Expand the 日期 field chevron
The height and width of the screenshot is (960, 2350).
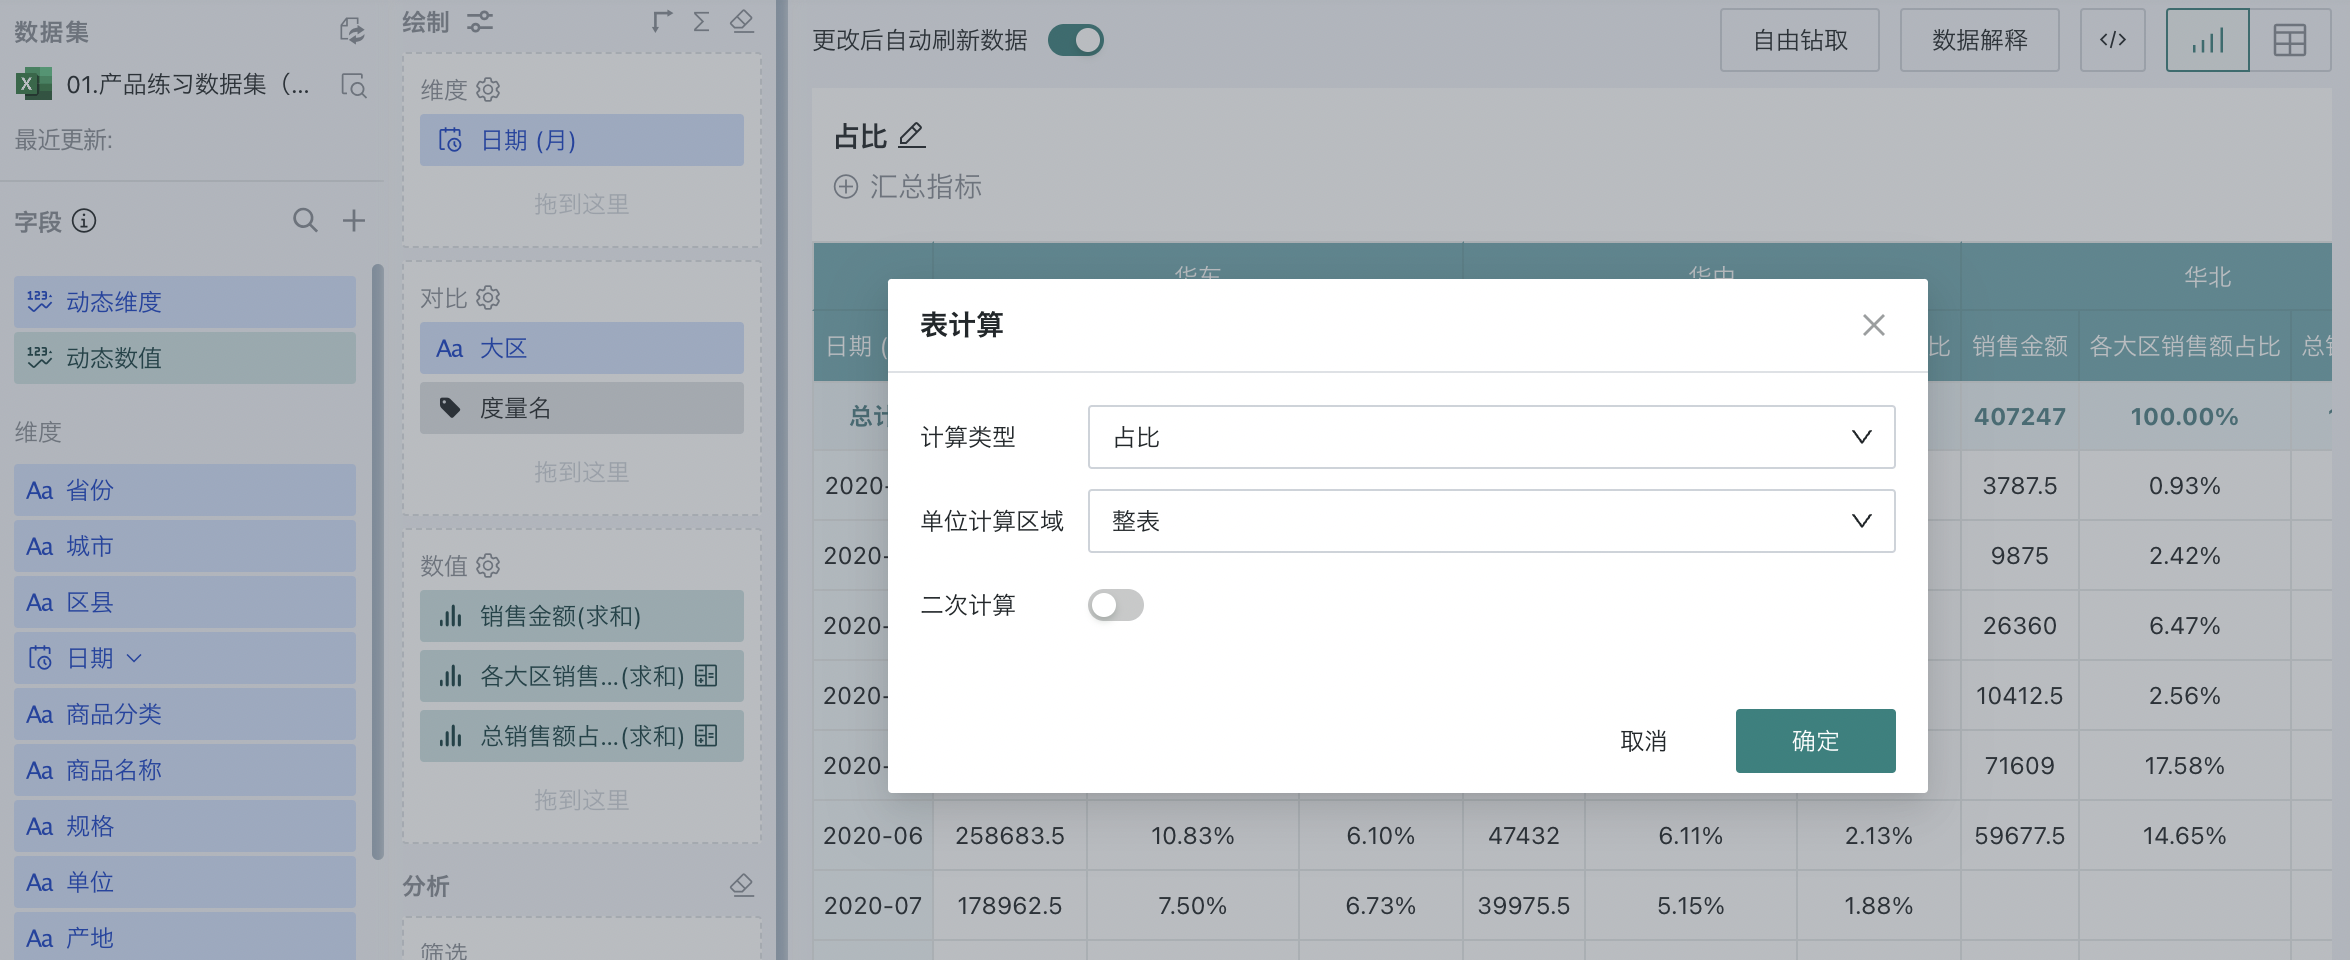[x=135, y=658]
